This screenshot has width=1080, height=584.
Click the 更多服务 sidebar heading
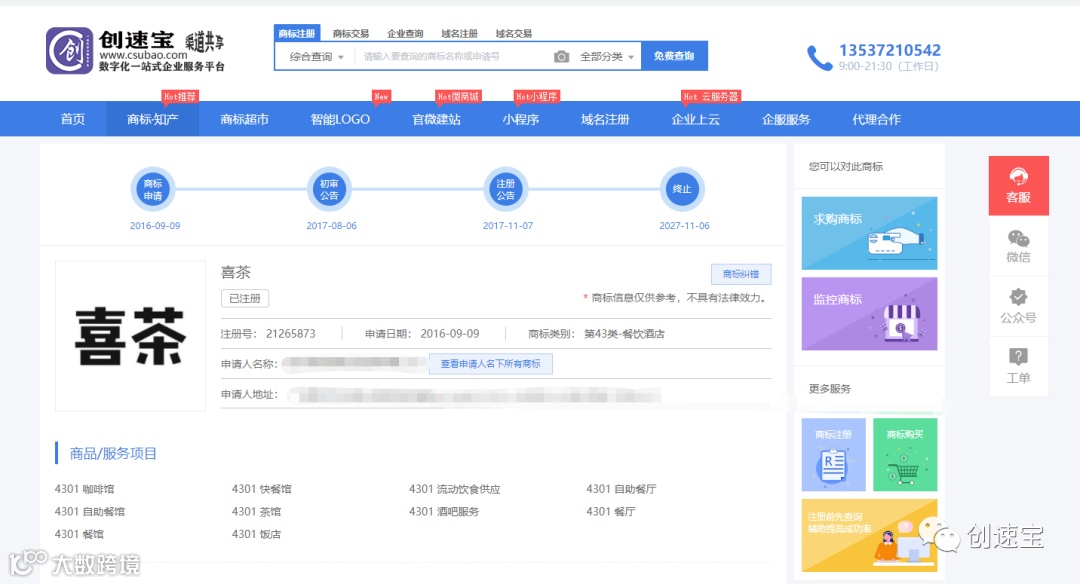click(x=830, y=388)
